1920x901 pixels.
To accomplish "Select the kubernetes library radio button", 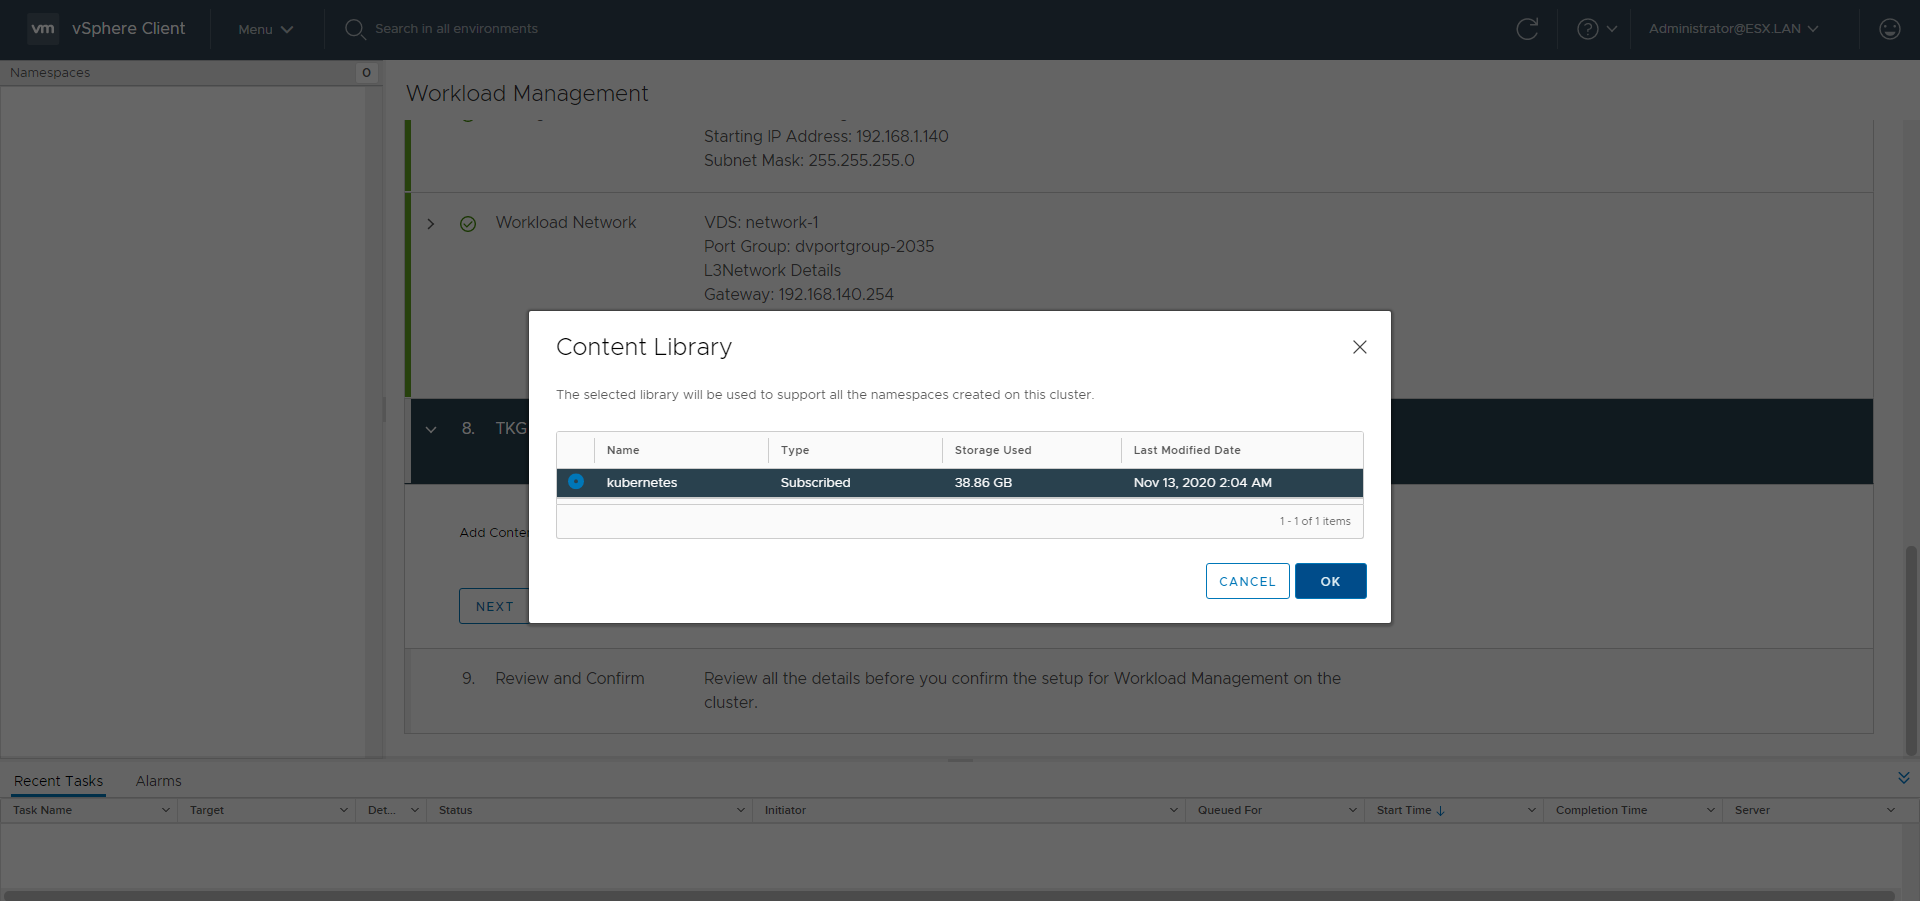I will [x=576, y=482].
